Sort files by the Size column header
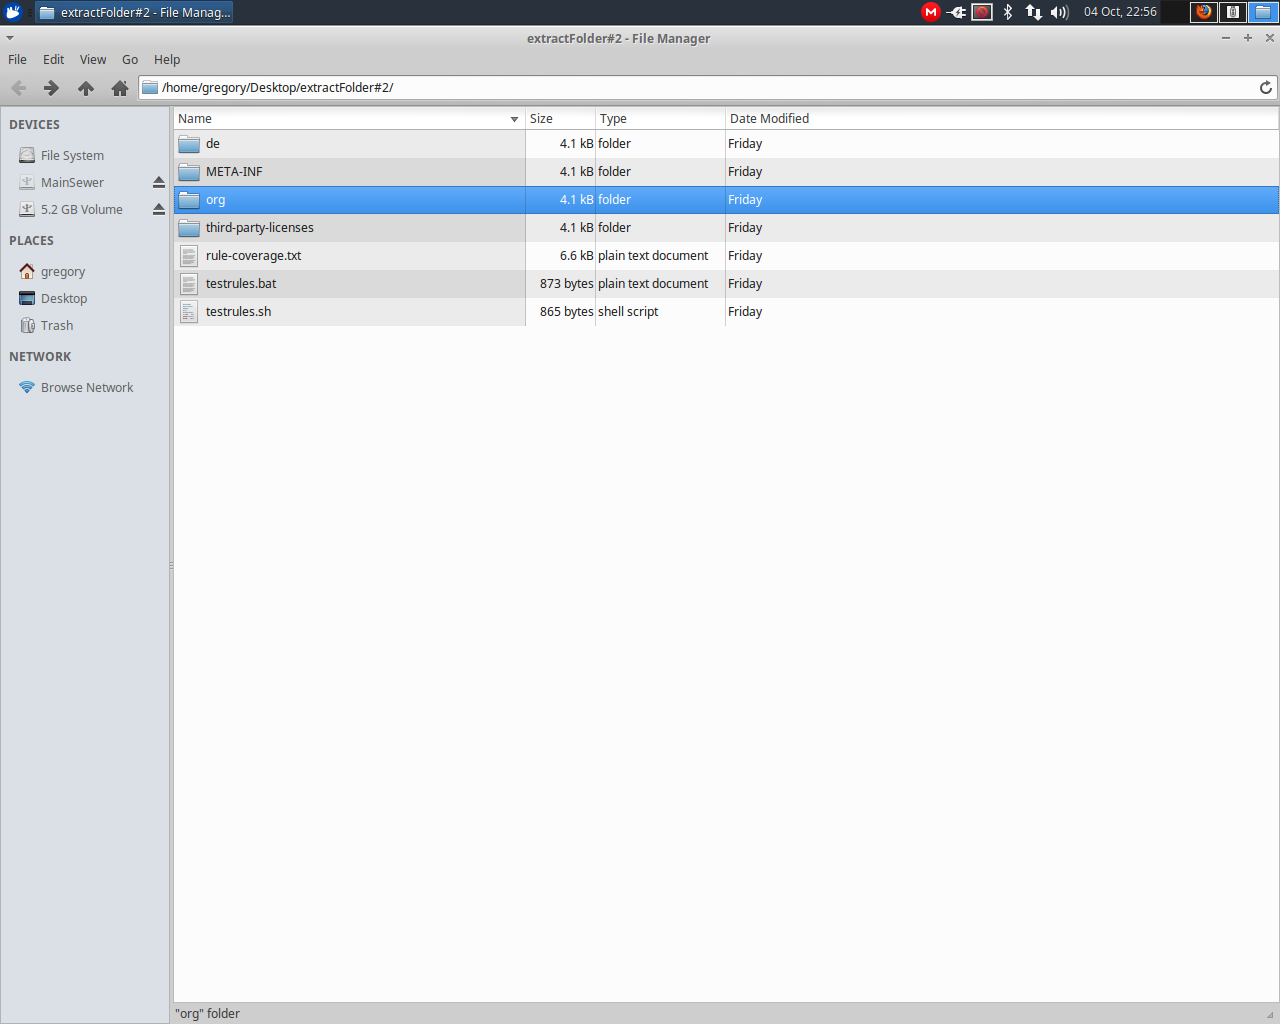1280x1024 pixels. (560, 119)
